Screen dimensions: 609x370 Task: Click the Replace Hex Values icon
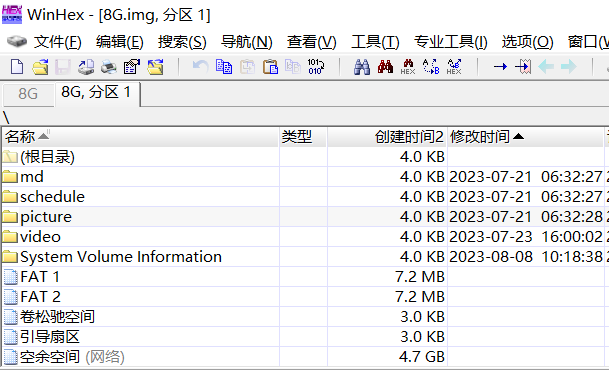click(454, 67)
